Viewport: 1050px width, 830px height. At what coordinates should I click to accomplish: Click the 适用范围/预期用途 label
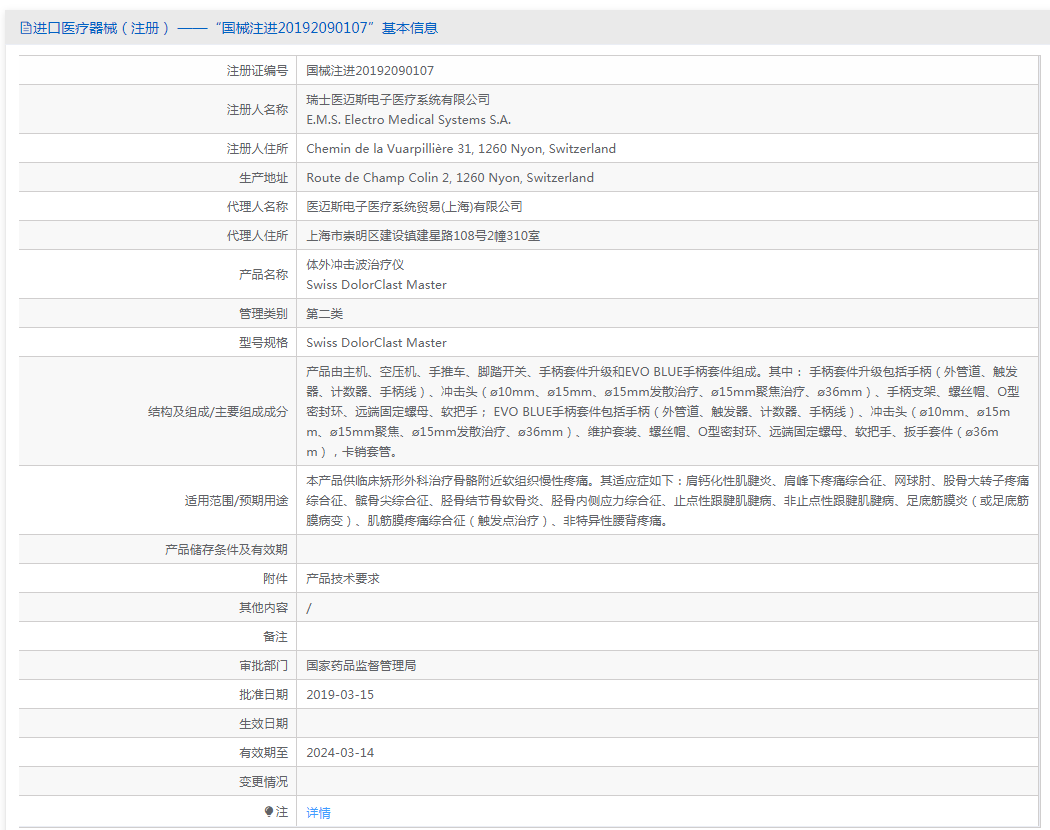click(236, 501)
